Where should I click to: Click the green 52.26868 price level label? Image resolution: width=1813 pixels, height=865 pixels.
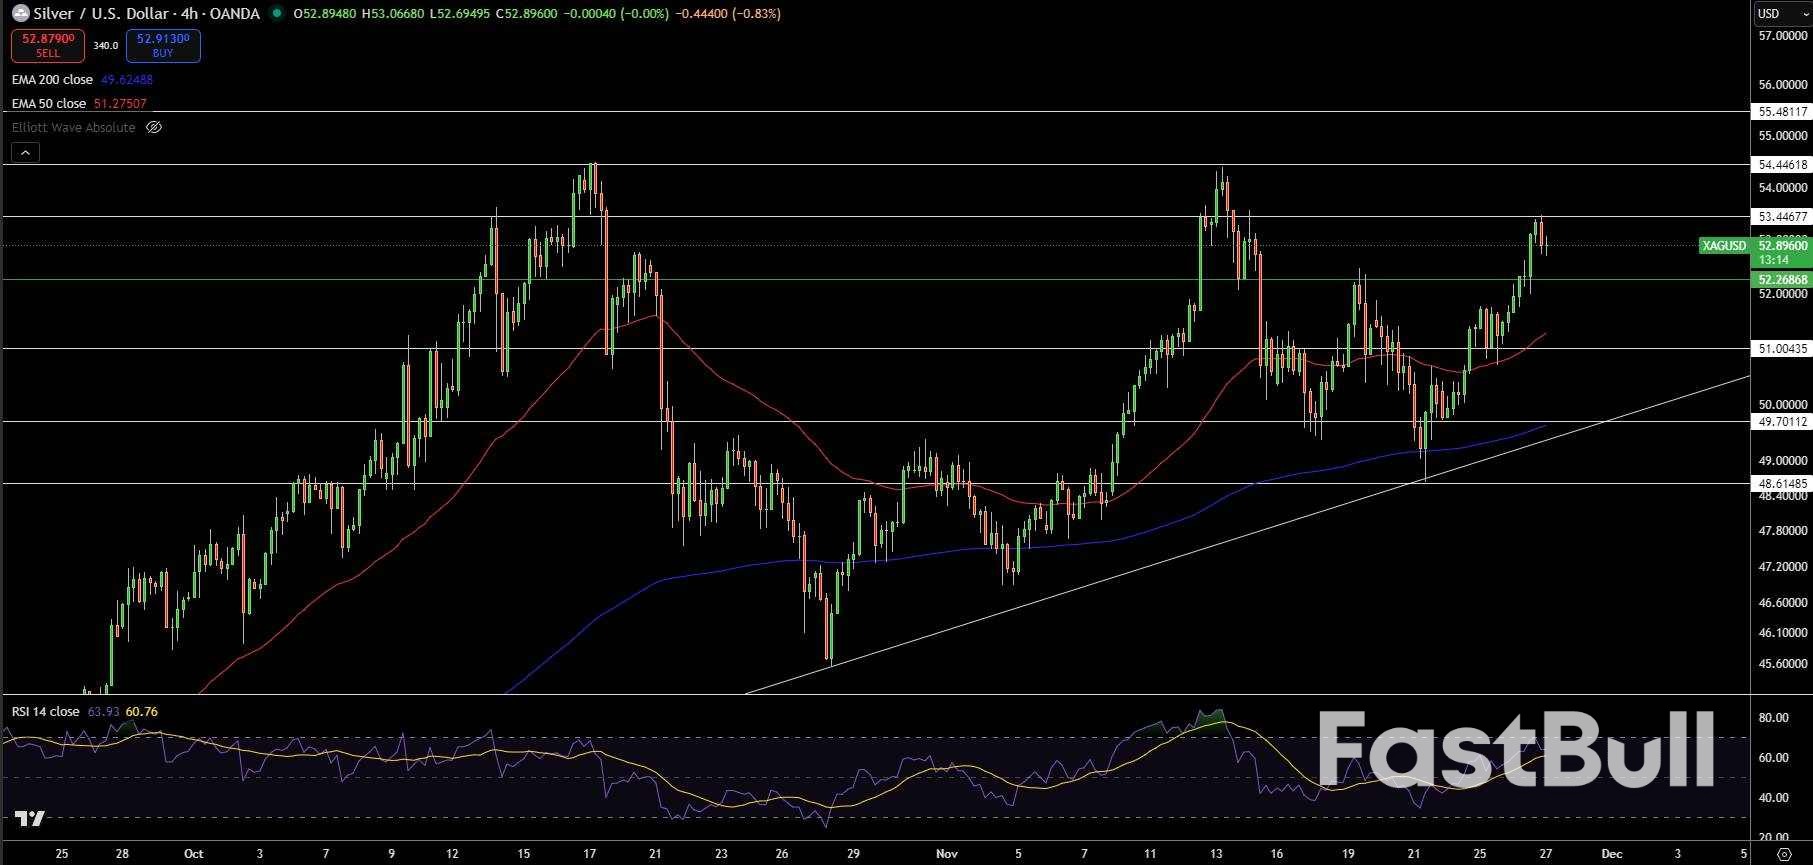[1782, 280]
